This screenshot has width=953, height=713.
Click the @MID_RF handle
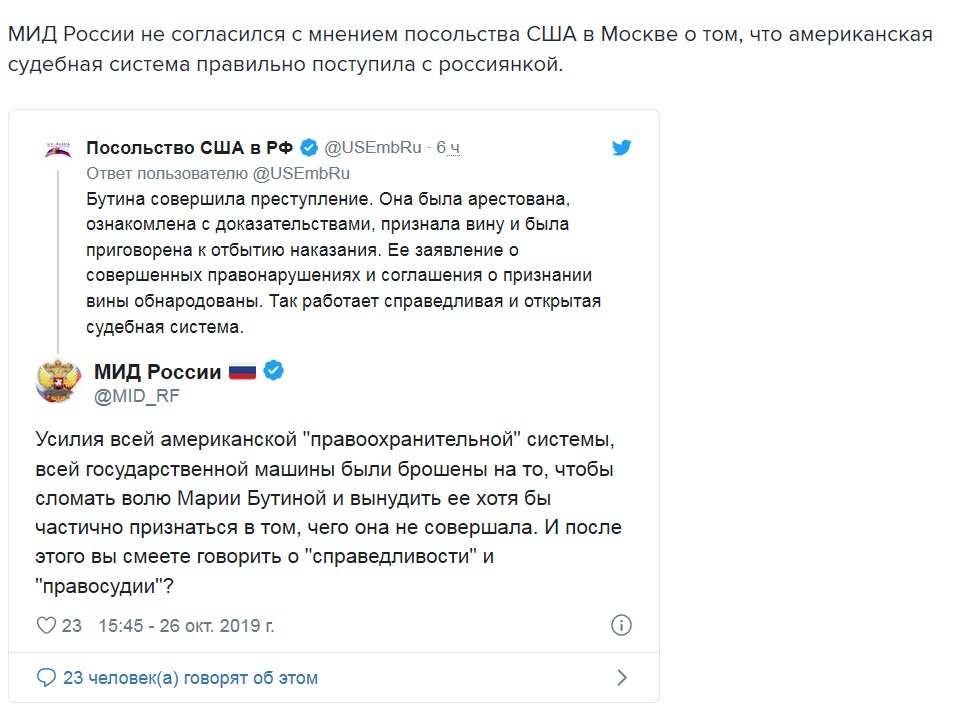pyautogui.click(x=137, y=396)
